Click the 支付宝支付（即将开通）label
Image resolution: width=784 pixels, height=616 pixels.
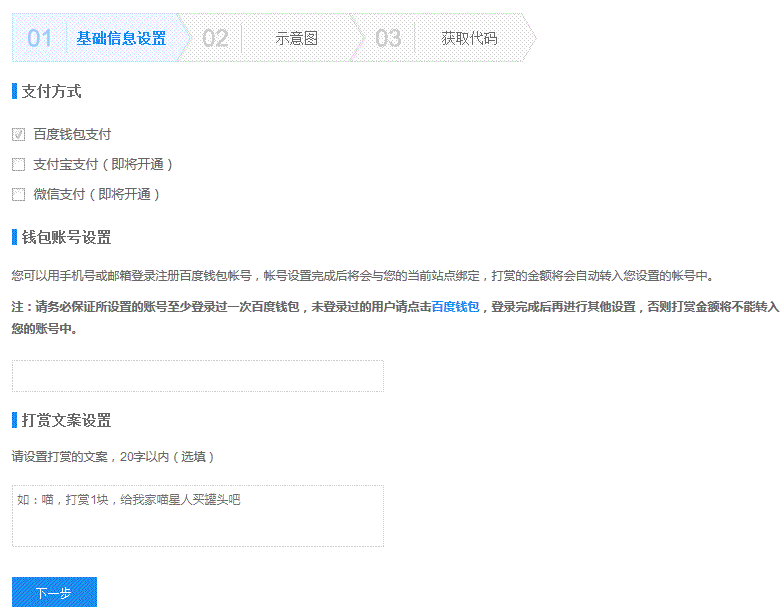[x=103, y=164]
